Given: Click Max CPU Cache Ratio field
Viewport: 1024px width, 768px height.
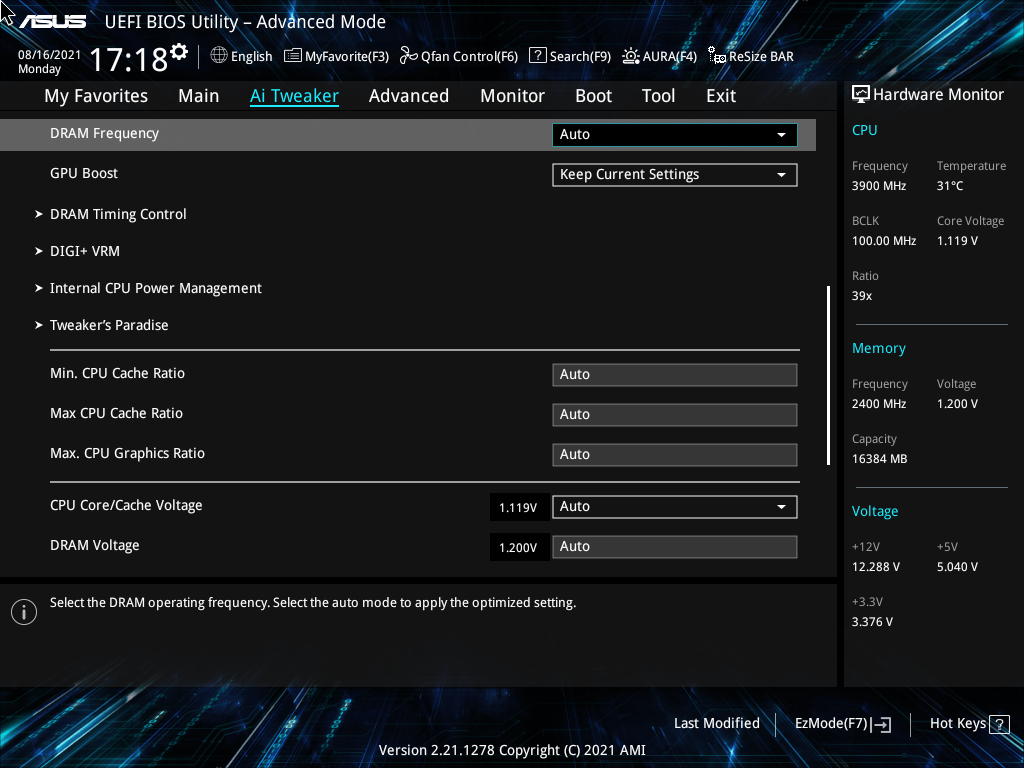Looking at the screenshot, I should tap(675, 415).
